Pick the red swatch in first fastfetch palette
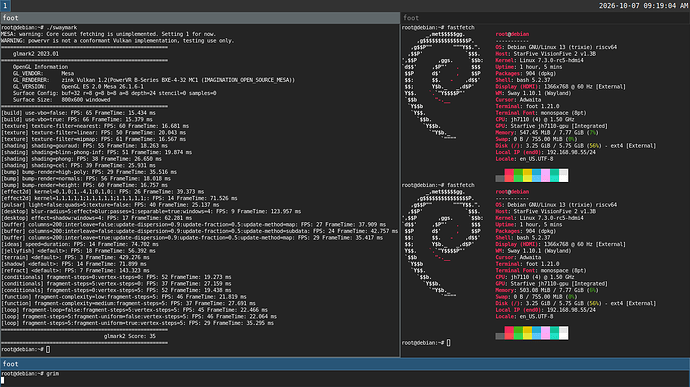 [x=509, y=175]
